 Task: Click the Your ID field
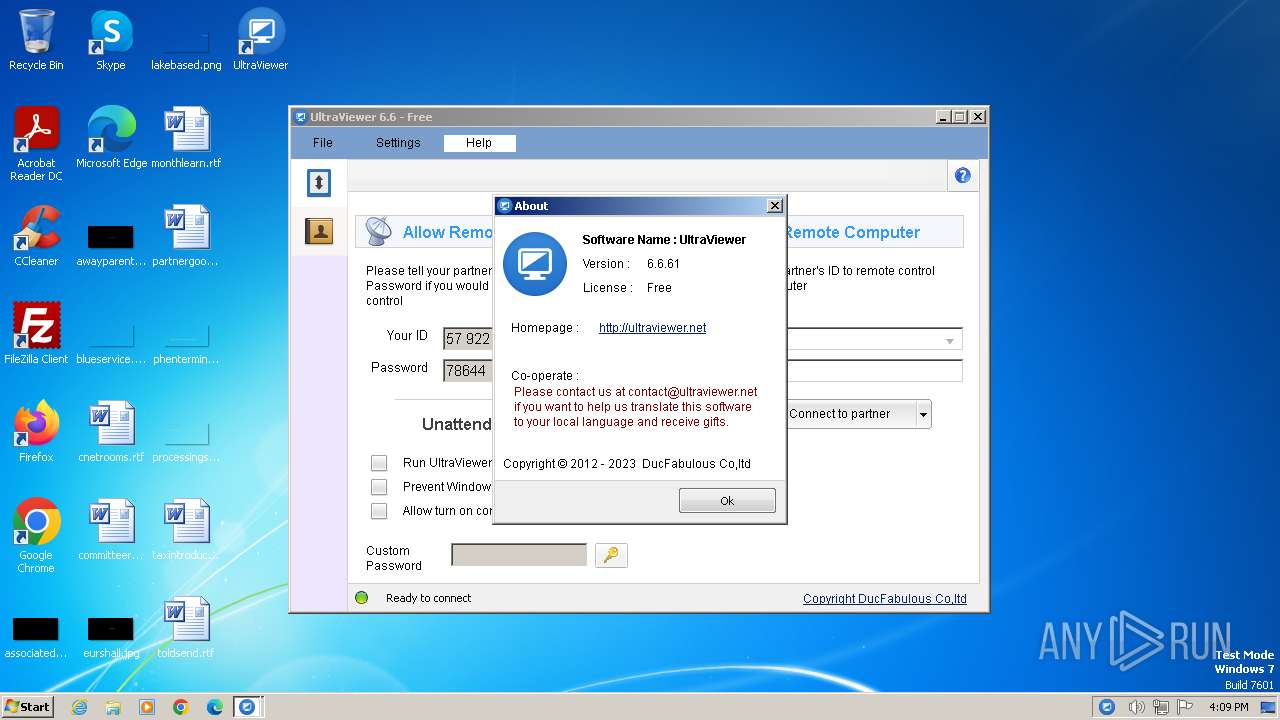click(468, 339)
